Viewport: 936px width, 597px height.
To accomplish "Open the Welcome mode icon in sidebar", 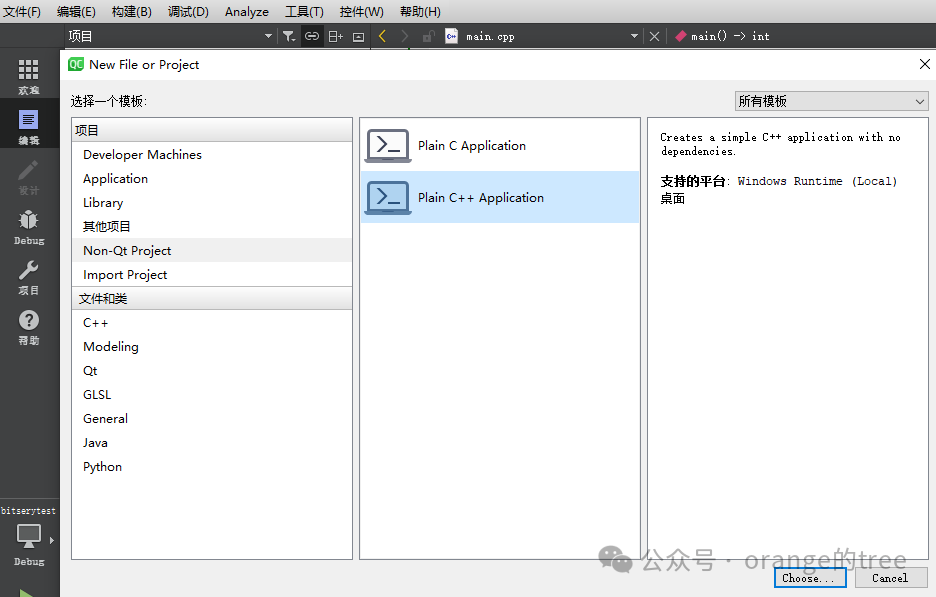I will tap(28, 70).
